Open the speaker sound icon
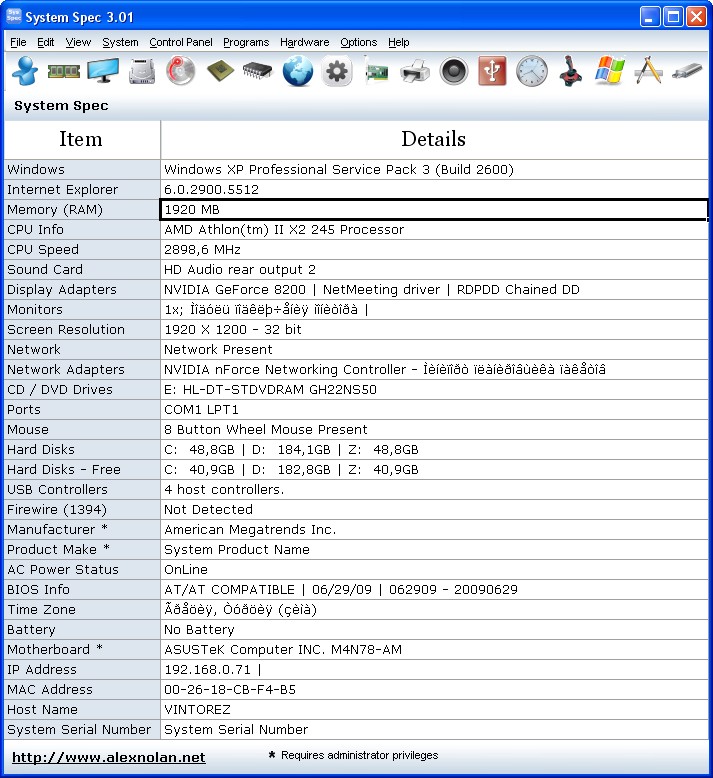The image size is (713, 778). pos(454,71)
